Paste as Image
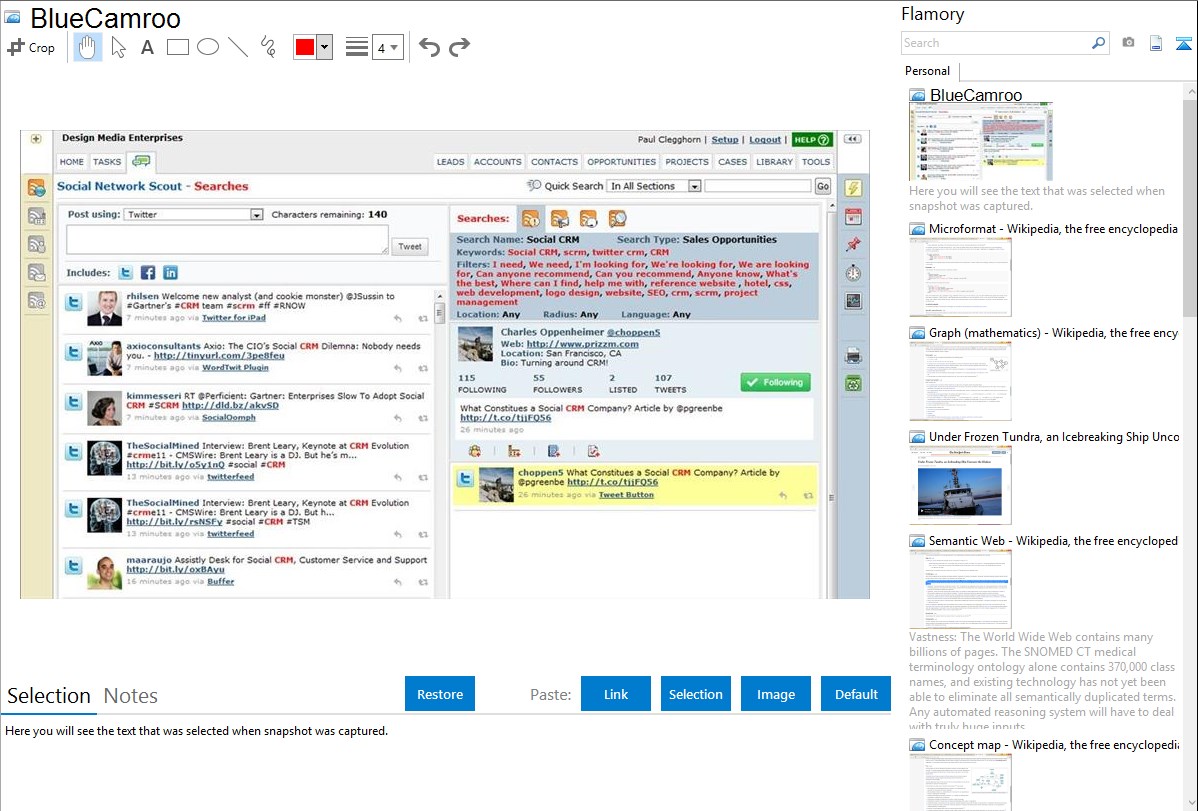Viewport: 1198px width, 811px height. coord(775,694)
